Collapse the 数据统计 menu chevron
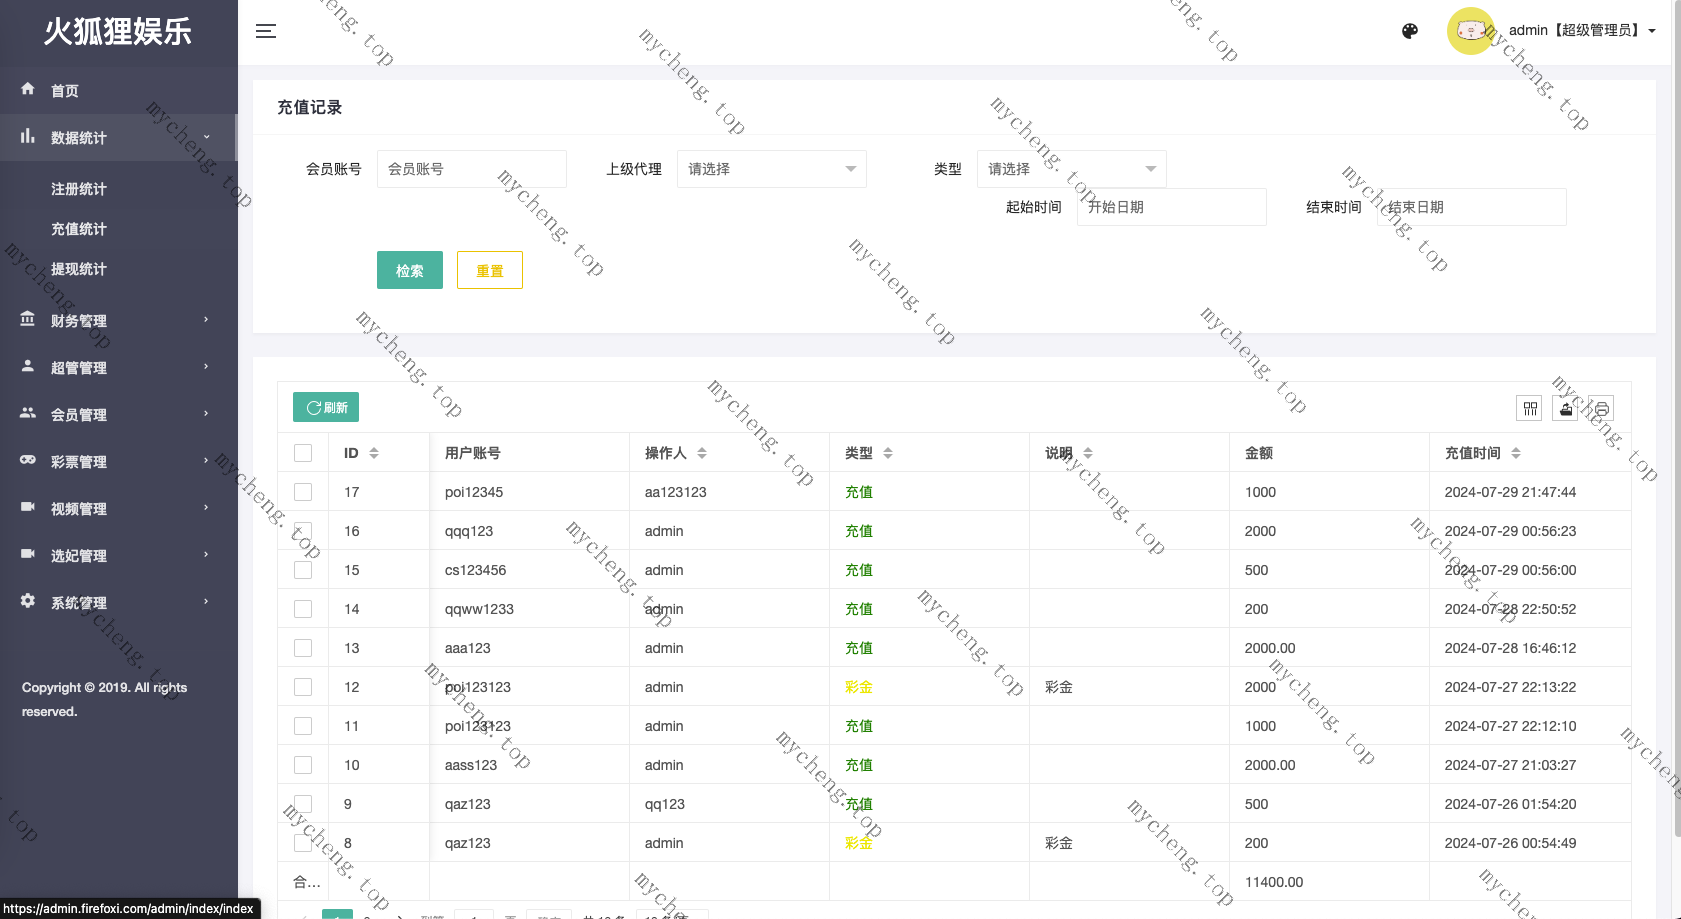Viewport: 1681px width, 919px height. pos(207,137)
